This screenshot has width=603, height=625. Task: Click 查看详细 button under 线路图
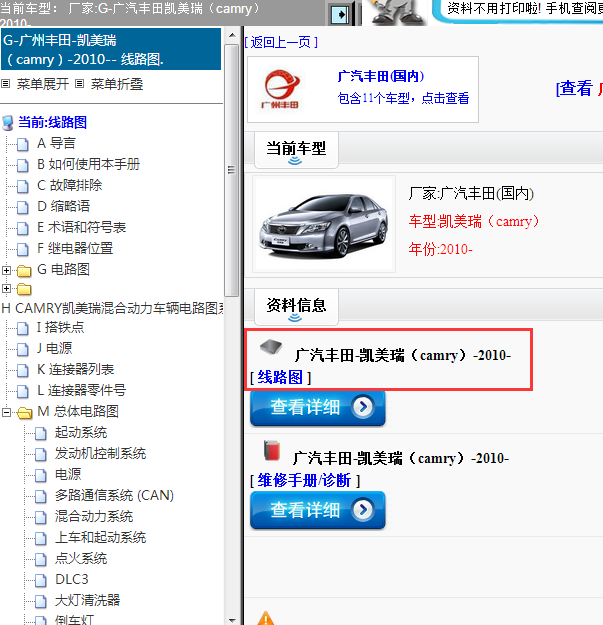[x=318, y=407]
